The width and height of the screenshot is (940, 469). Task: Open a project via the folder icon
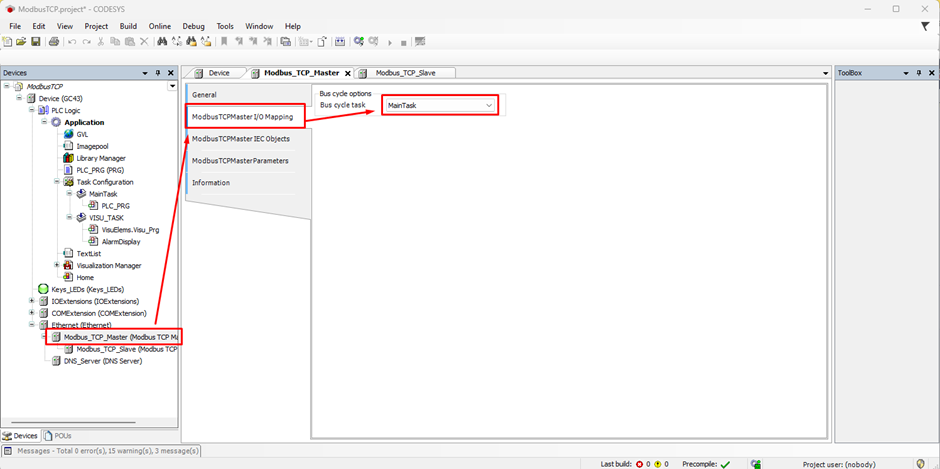[x=21, y=41]
